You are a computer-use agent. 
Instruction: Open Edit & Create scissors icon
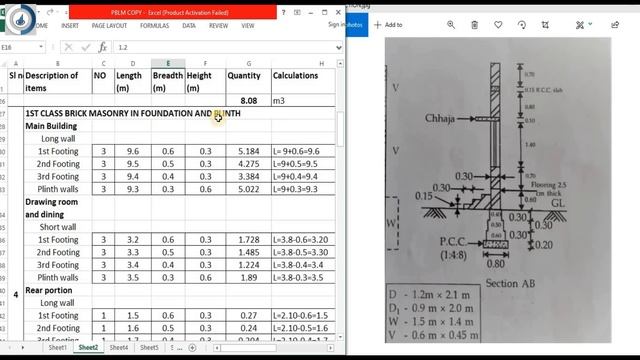click(580, 25)
